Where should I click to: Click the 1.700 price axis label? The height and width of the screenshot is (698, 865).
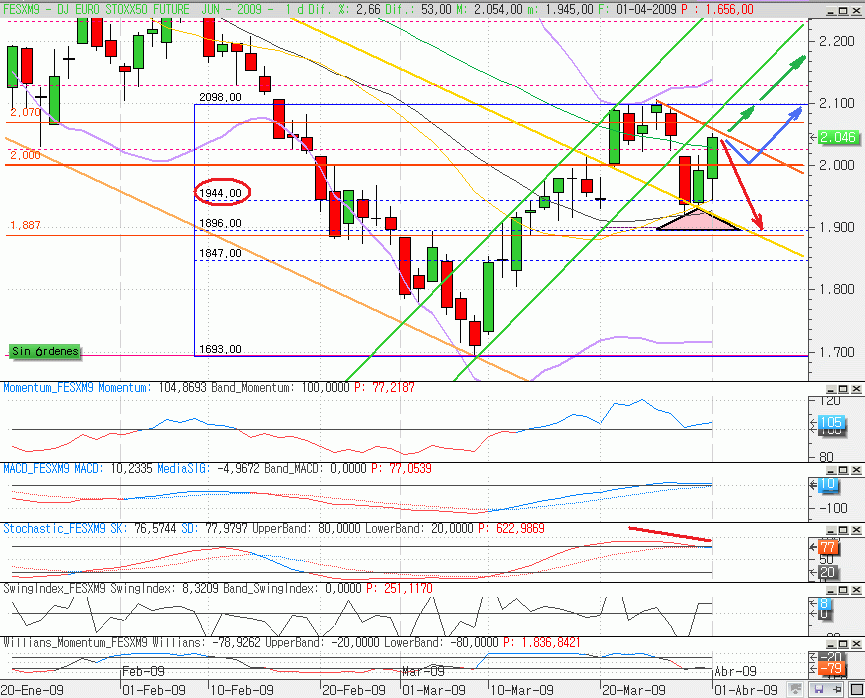[837, 351]
